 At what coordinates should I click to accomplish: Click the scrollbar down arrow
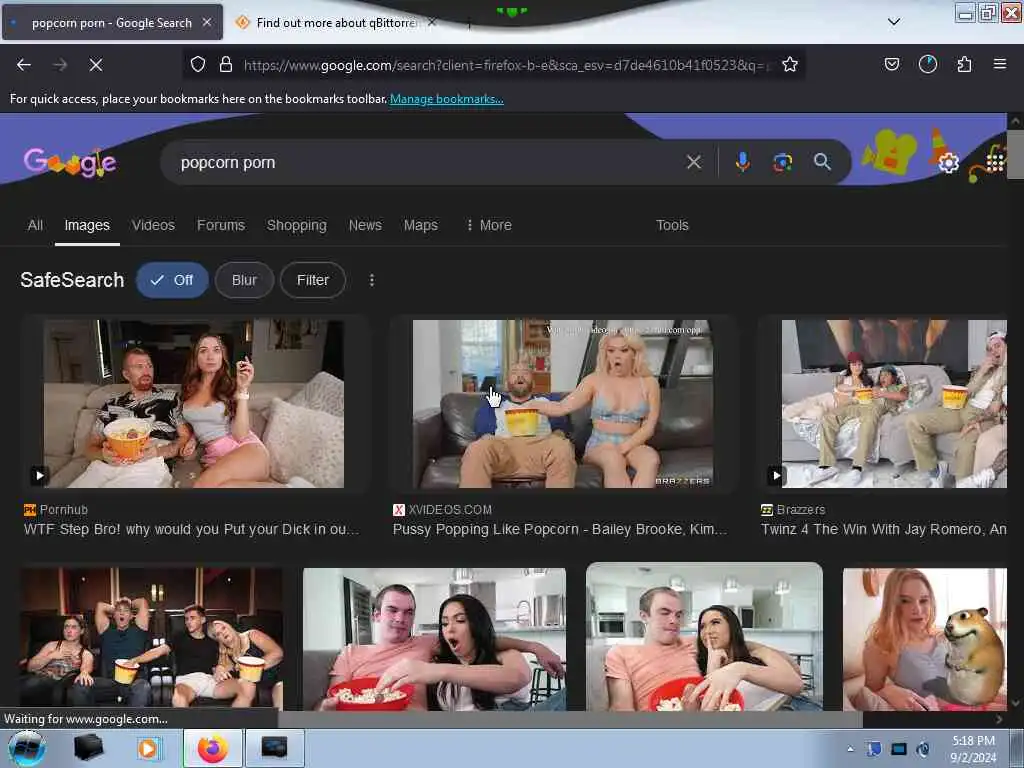click(x=1015, y=703)
